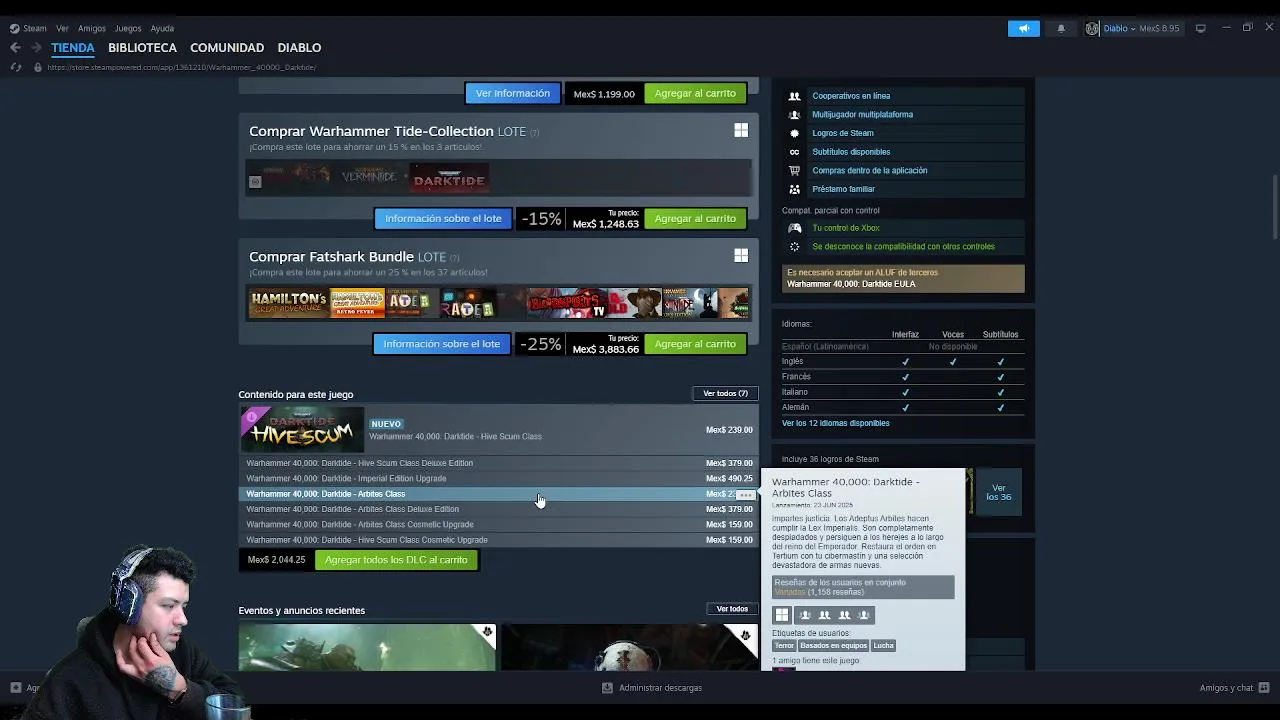This screenshot has height=720, width=1280.
Task: Open Información sobre el lote for Fatshark Bundle
Action: pos(441,343)
